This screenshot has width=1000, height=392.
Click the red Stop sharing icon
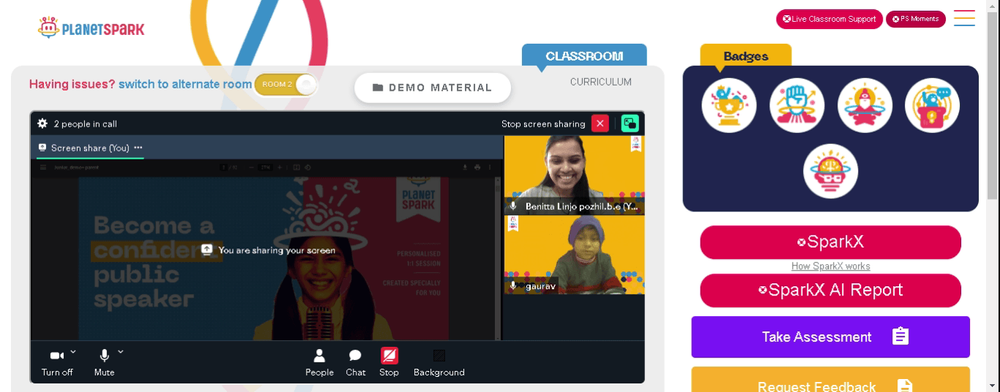[389, 356]
